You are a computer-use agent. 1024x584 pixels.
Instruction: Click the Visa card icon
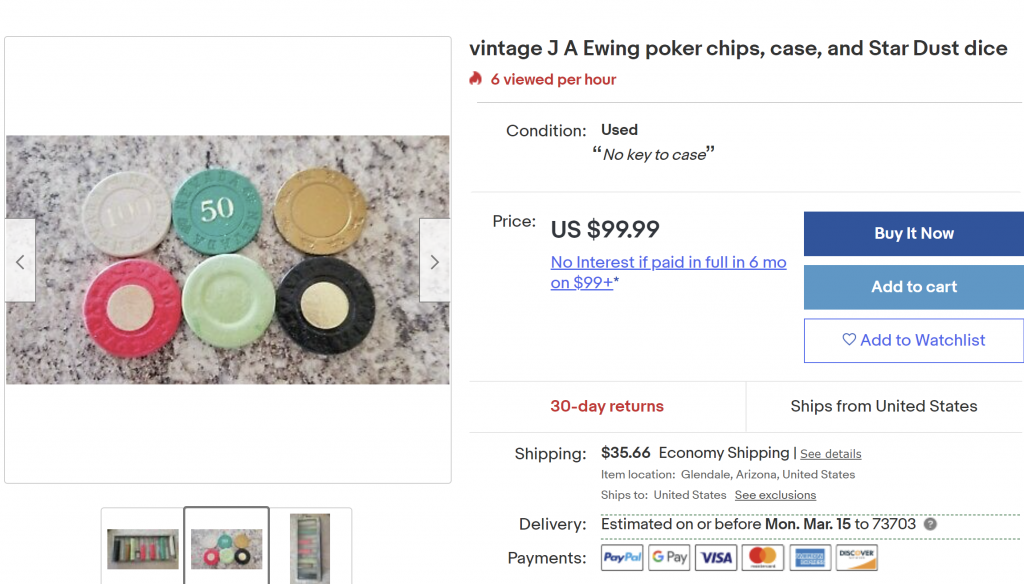coord(716,557)
